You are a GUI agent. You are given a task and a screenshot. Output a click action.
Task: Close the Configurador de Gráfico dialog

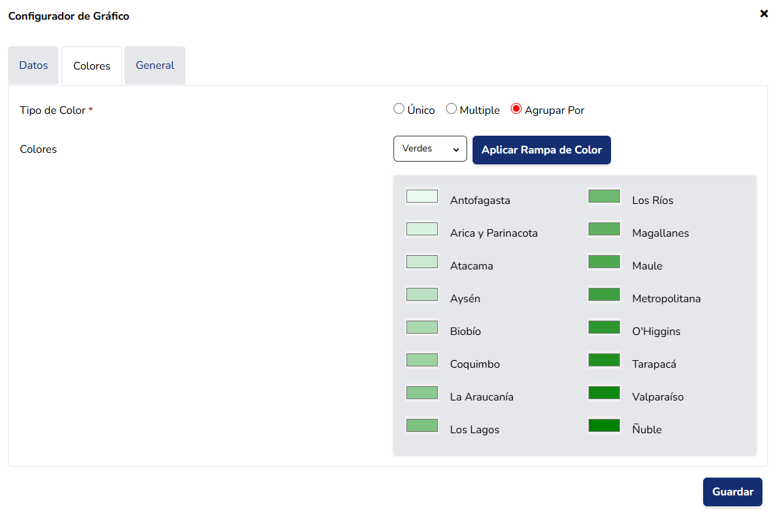pyautogui.click(x=764, y=14)
